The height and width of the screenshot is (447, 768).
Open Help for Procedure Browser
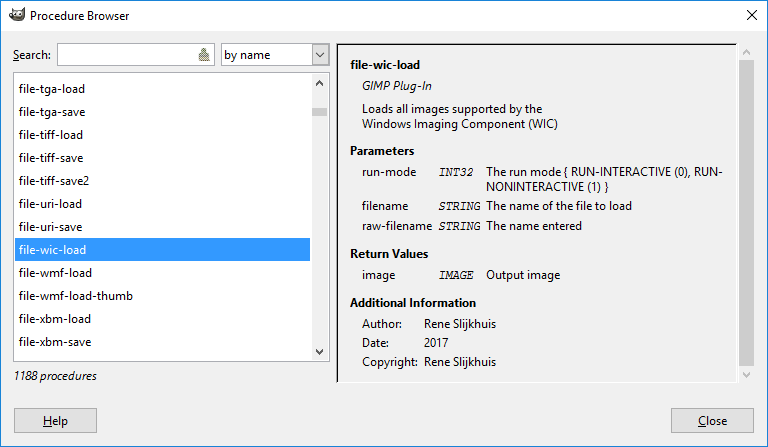click(55, 421)
